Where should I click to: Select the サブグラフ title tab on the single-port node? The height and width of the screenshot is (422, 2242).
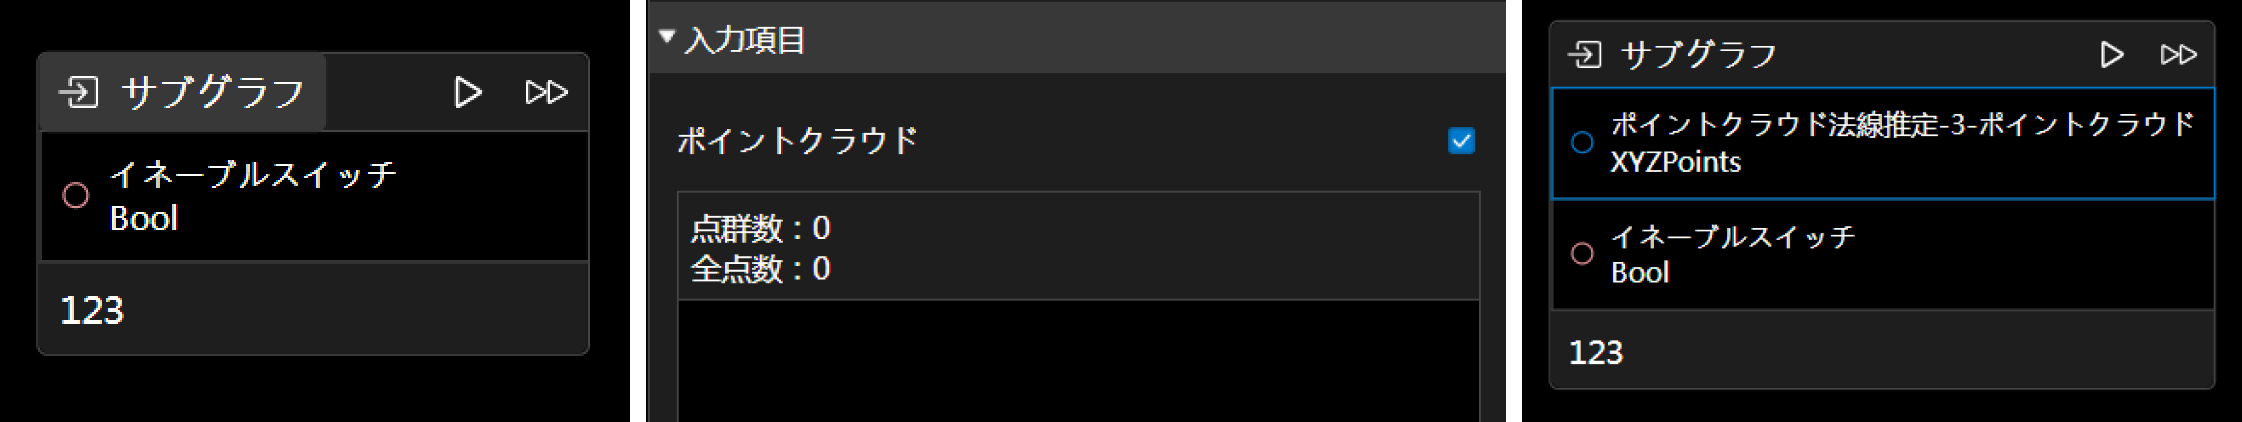212,93
